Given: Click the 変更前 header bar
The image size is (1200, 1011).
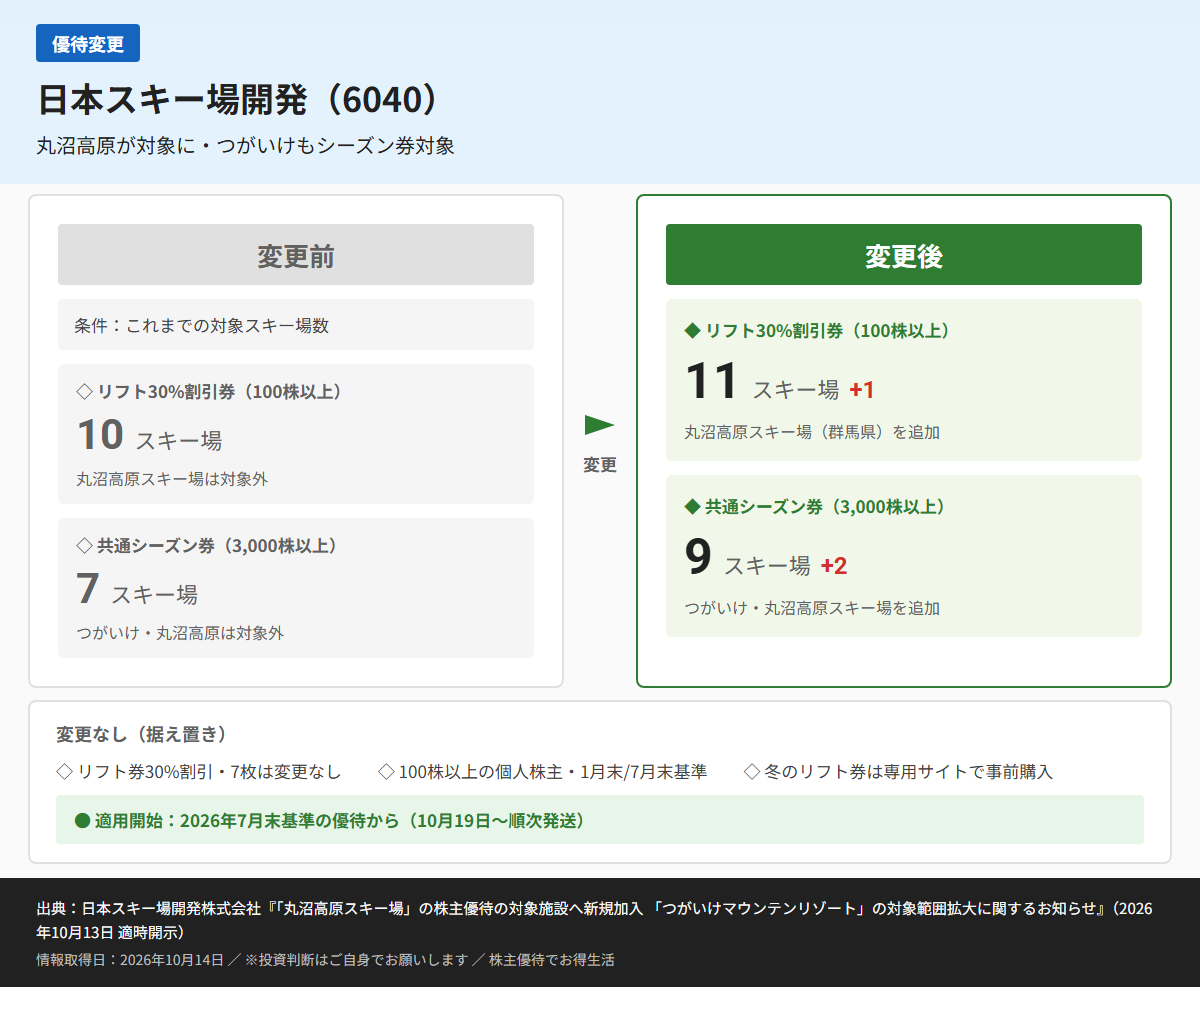Looking at the screenshot, I should [296, 255].
